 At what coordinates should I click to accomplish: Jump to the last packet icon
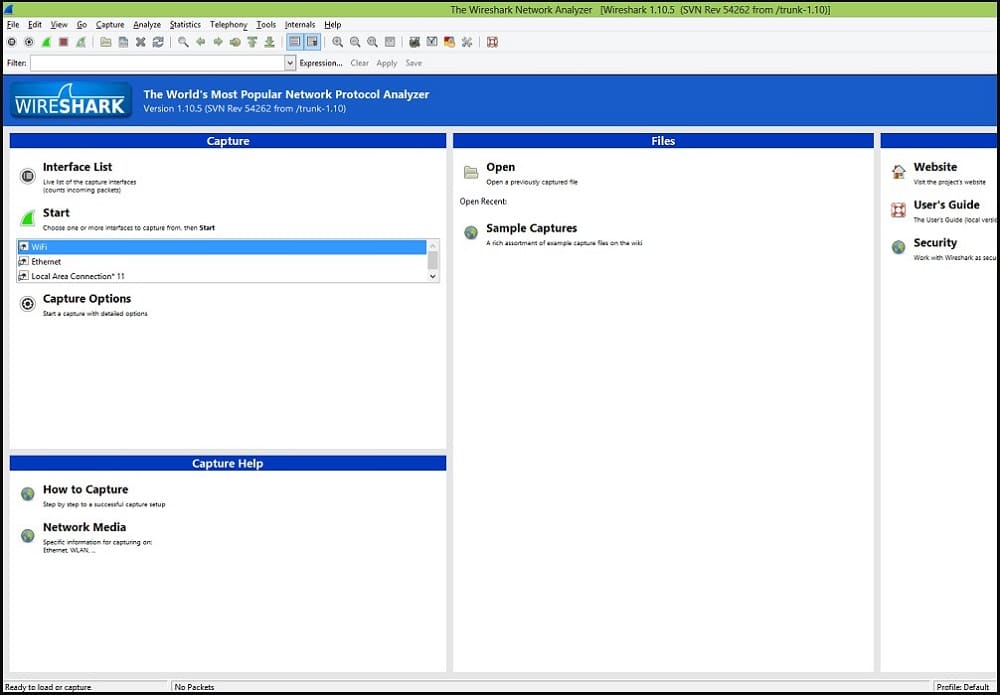pyautogui.click(x=269, y=42)
